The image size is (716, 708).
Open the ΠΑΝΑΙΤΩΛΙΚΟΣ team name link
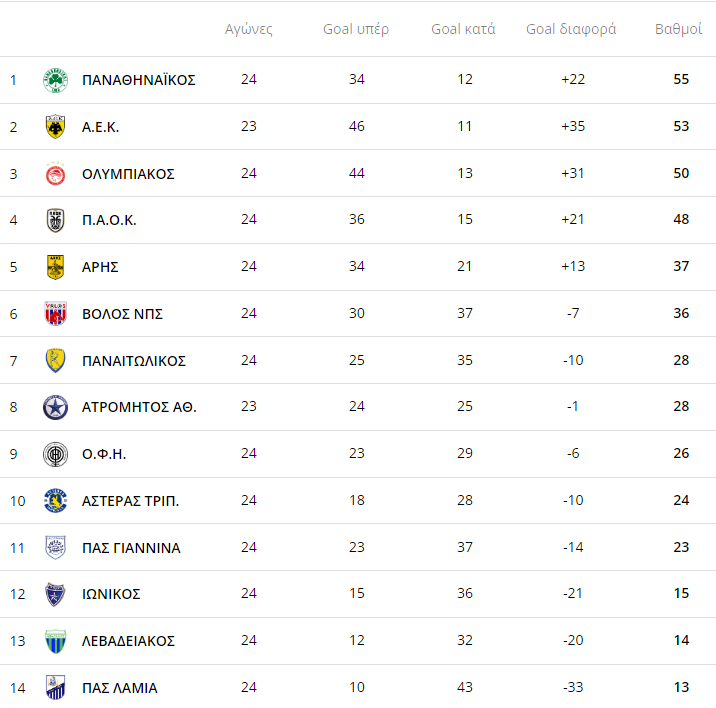coord(134,361)
